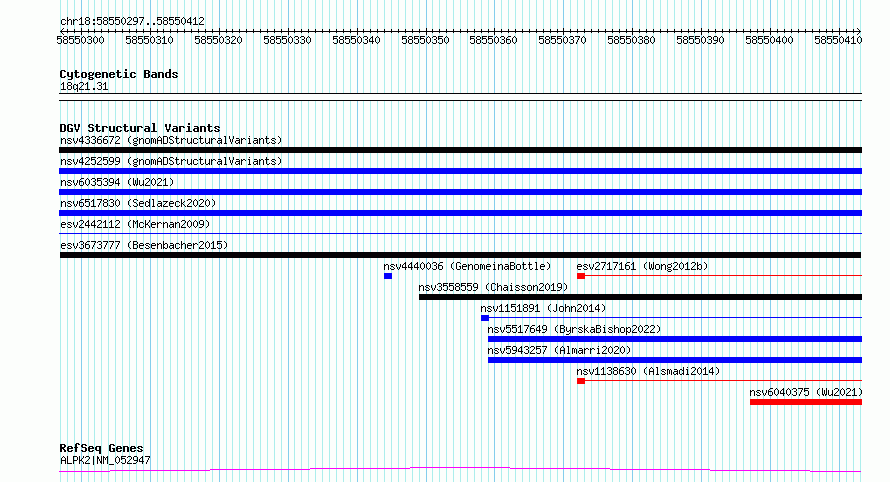The image size is (890, 482).
Task: Click ruler position 58550300
Action: pyautogui.click(x=81, y=40)
